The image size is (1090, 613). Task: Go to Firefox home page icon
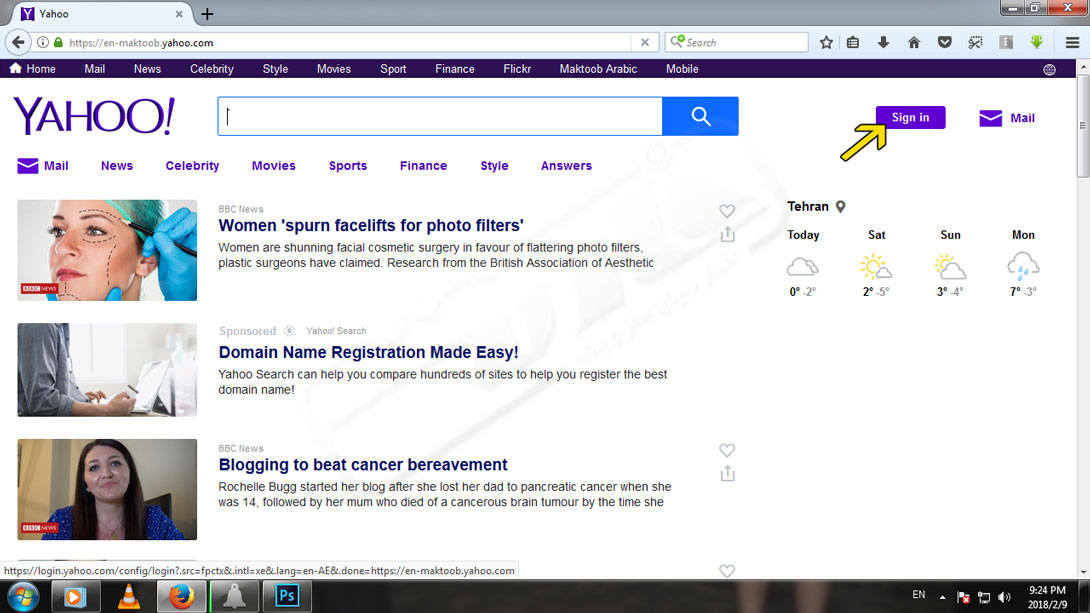coord(913,42)
